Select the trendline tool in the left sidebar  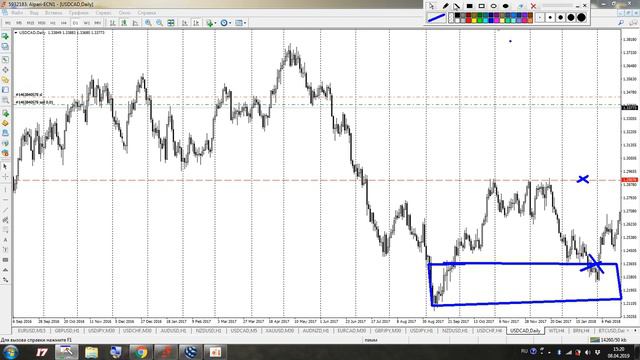click(x=5, y=210)
